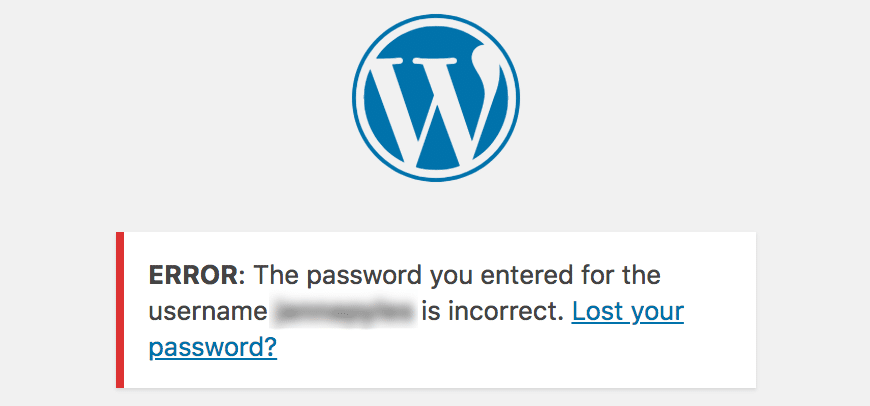Click the red stripe on the error notice

[120, 309]
